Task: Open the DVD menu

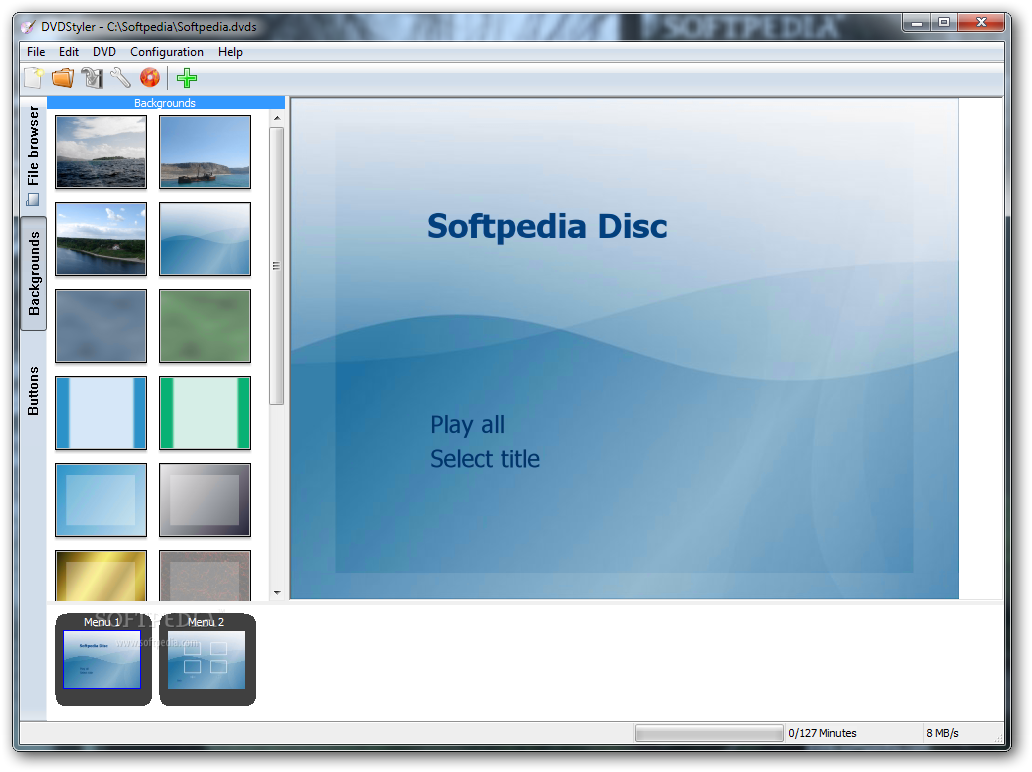Action: point(104,52)
